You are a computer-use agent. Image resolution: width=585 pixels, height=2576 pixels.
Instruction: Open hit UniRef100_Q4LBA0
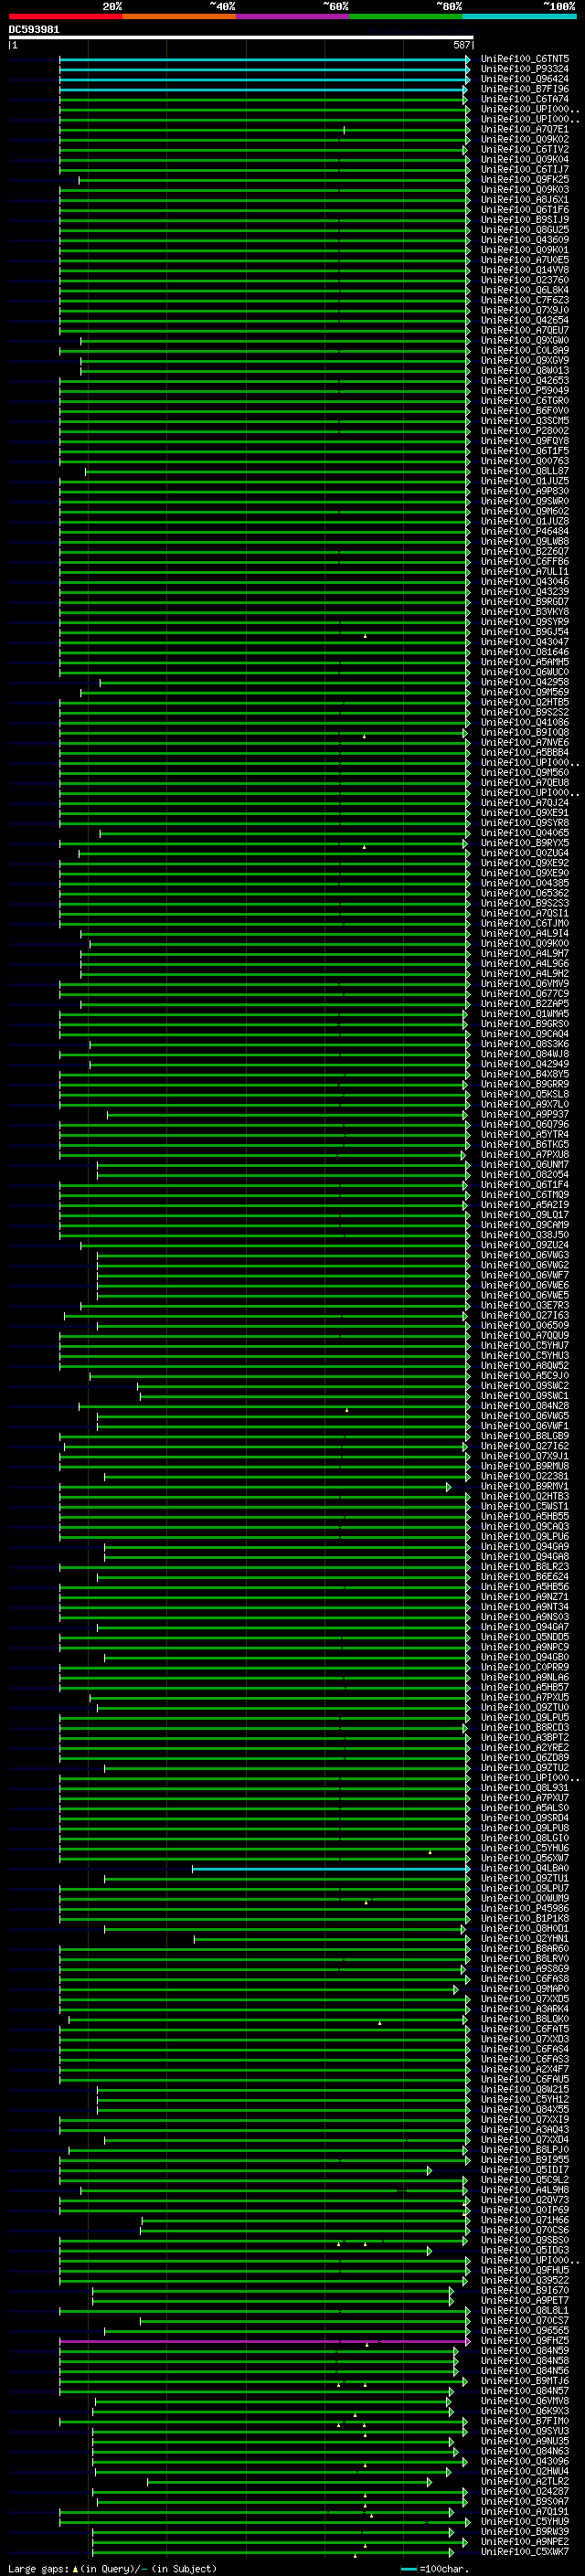(x=525, y=1868)
